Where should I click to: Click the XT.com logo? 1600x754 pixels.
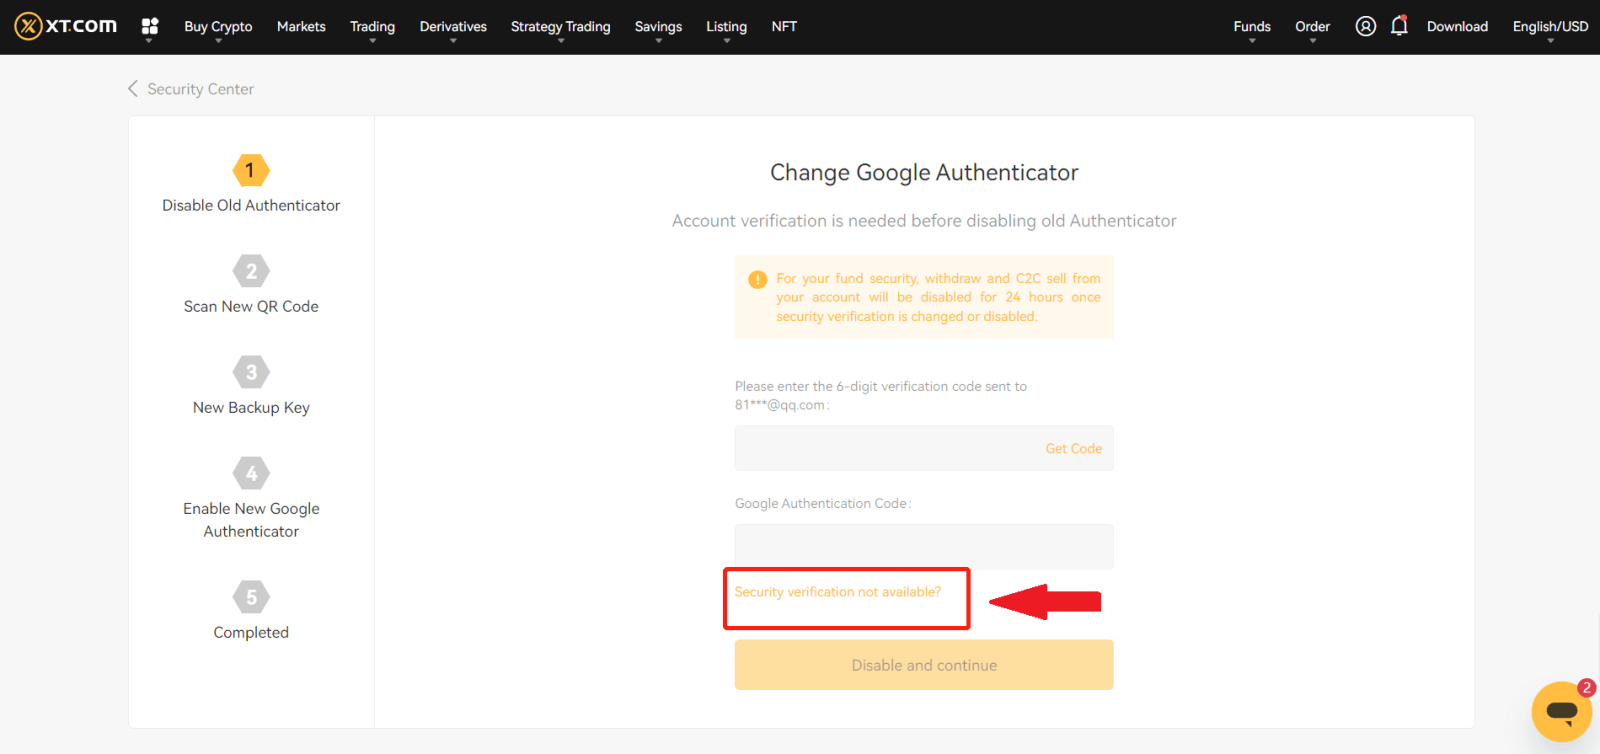tap(66, 26)
